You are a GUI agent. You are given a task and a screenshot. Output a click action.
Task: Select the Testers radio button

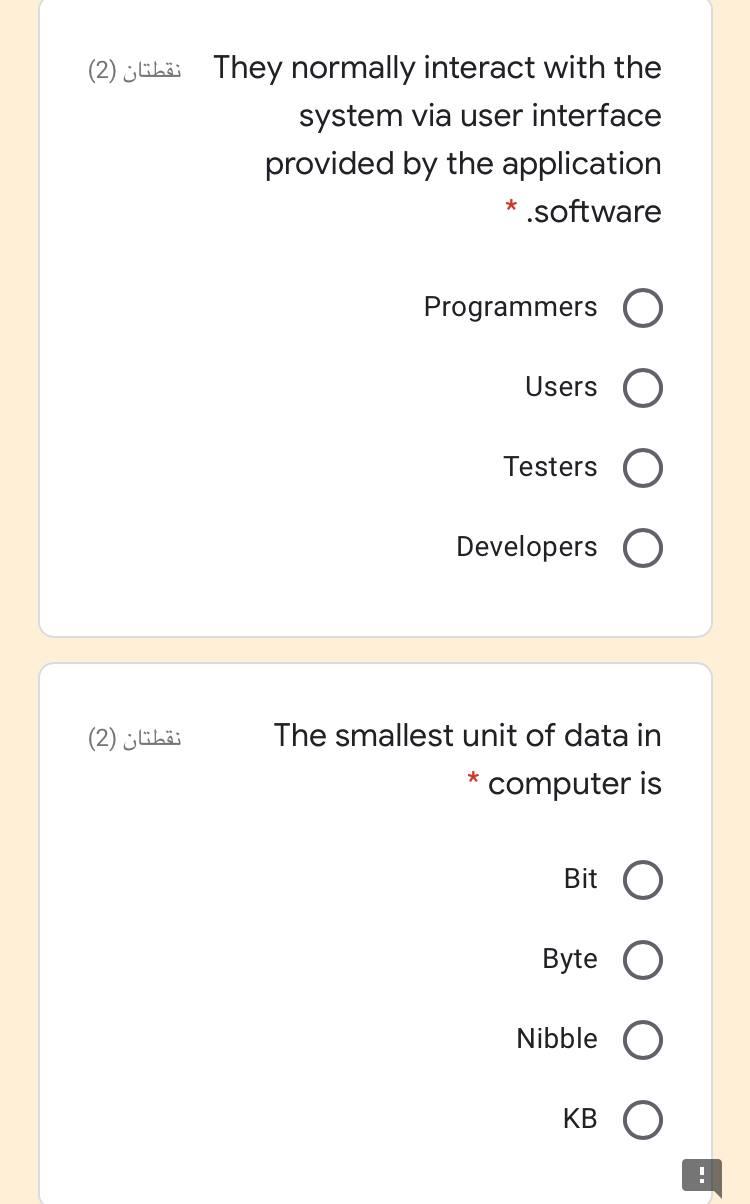(643, 468)
